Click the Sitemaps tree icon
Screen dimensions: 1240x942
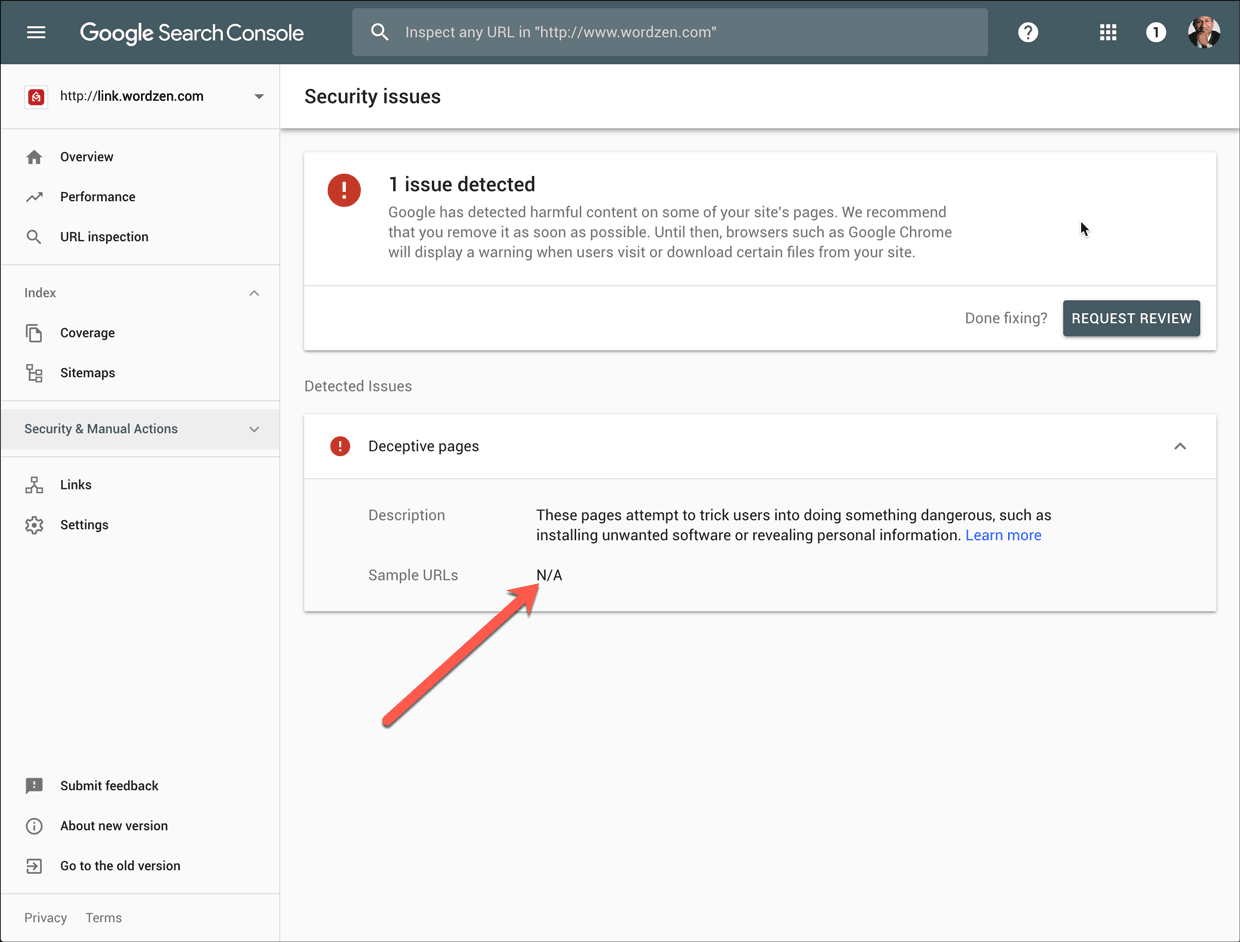(x=34, y=373)
